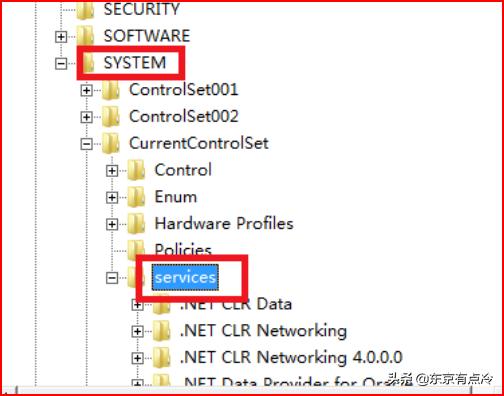
Task: Collapse the services key
Action: point(112,278)
